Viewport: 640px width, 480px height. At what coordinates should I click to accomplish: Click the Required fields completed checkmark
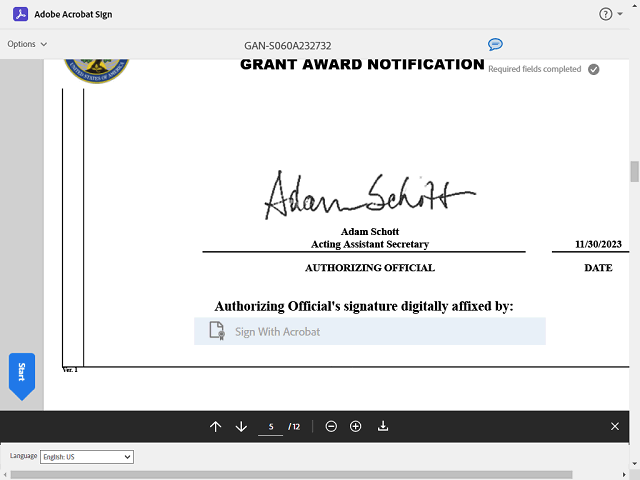tap(593, 69)
